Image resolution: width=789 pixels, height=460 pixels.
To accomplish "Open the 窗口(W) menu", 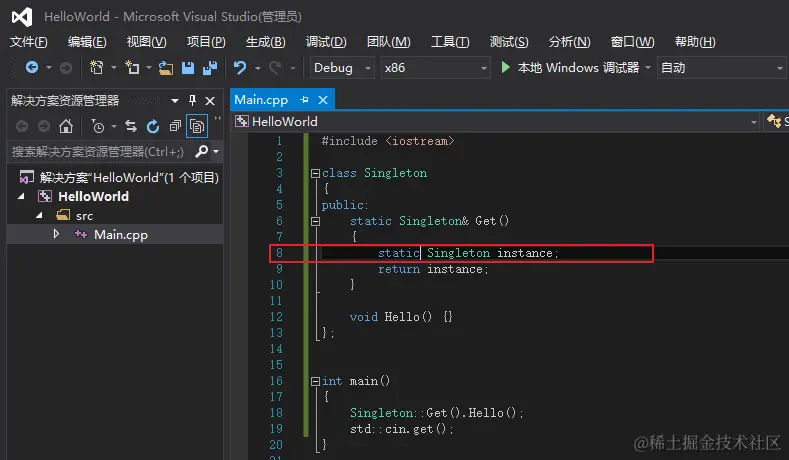I will point(632,42).
